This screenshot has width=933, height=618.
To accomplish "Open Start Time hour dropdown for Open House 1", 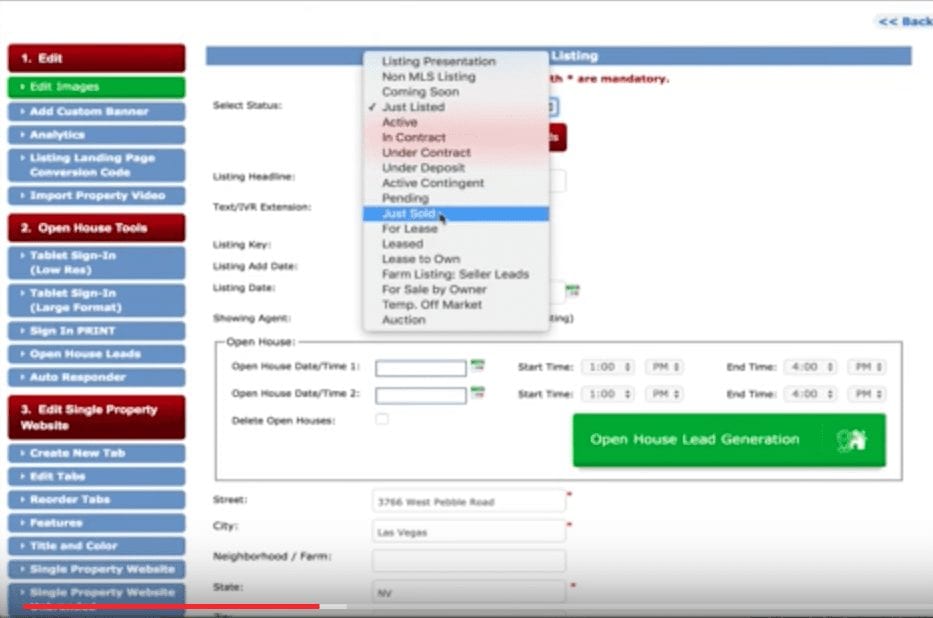I will pos(608,367).
